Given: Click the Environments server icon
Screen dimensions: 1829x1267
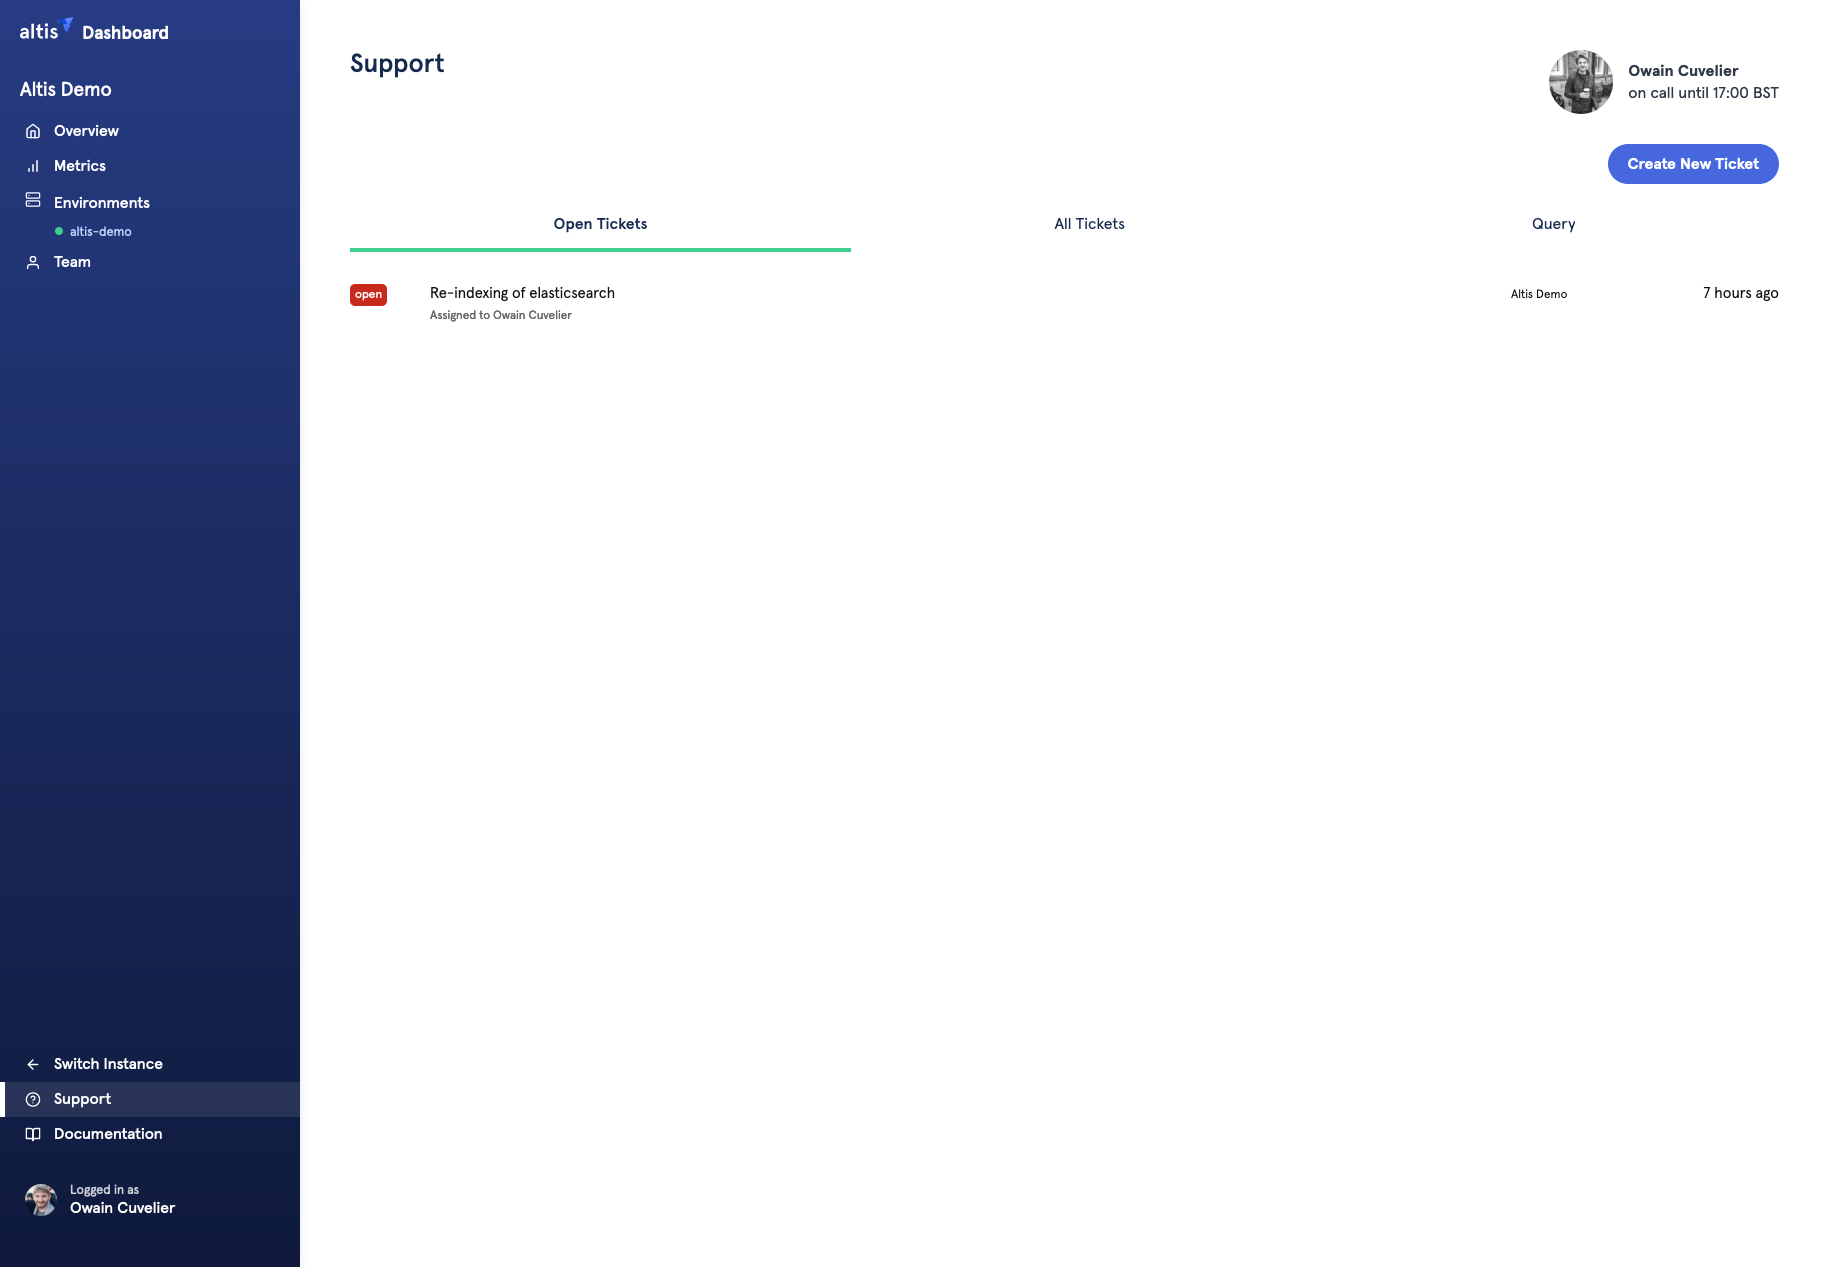Looking at the screenshot, I should coord(32,199).
